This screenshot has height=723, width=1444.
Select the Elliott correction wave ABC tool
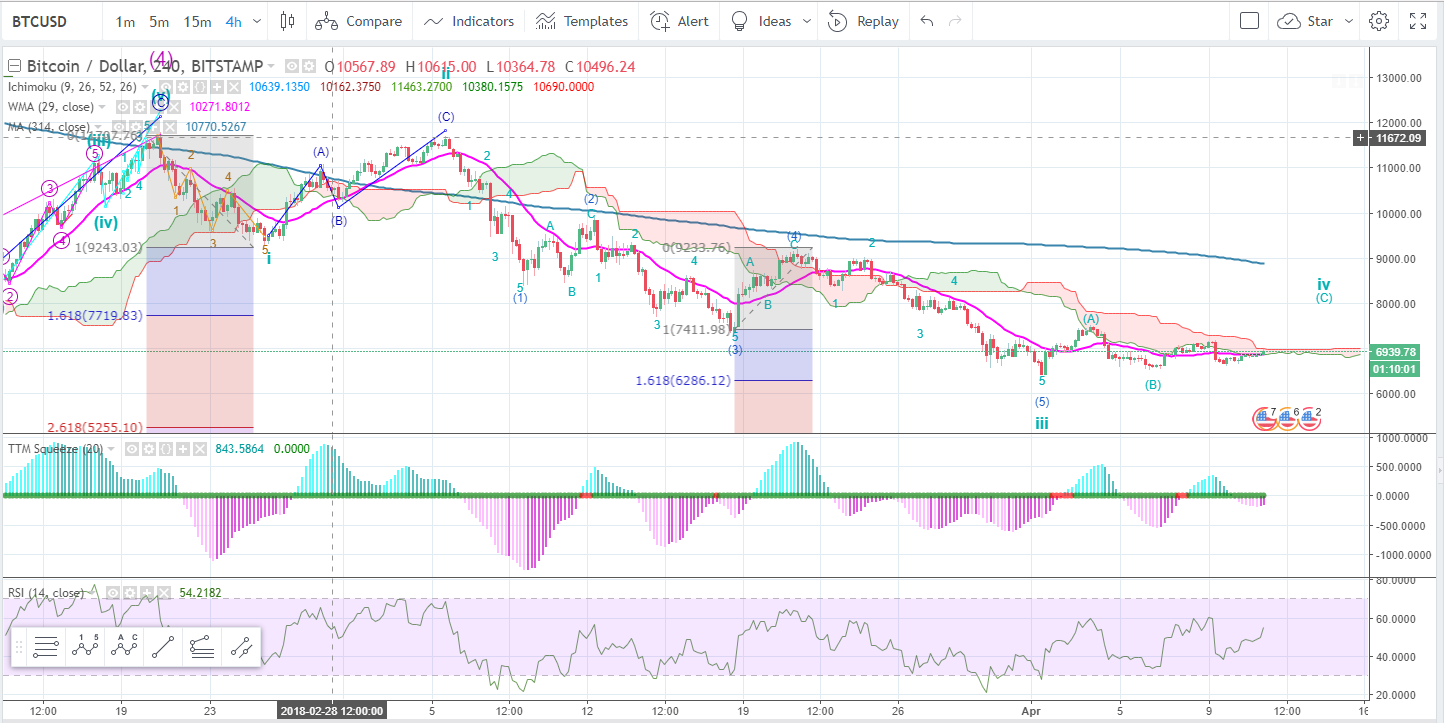tap(124, 648)
